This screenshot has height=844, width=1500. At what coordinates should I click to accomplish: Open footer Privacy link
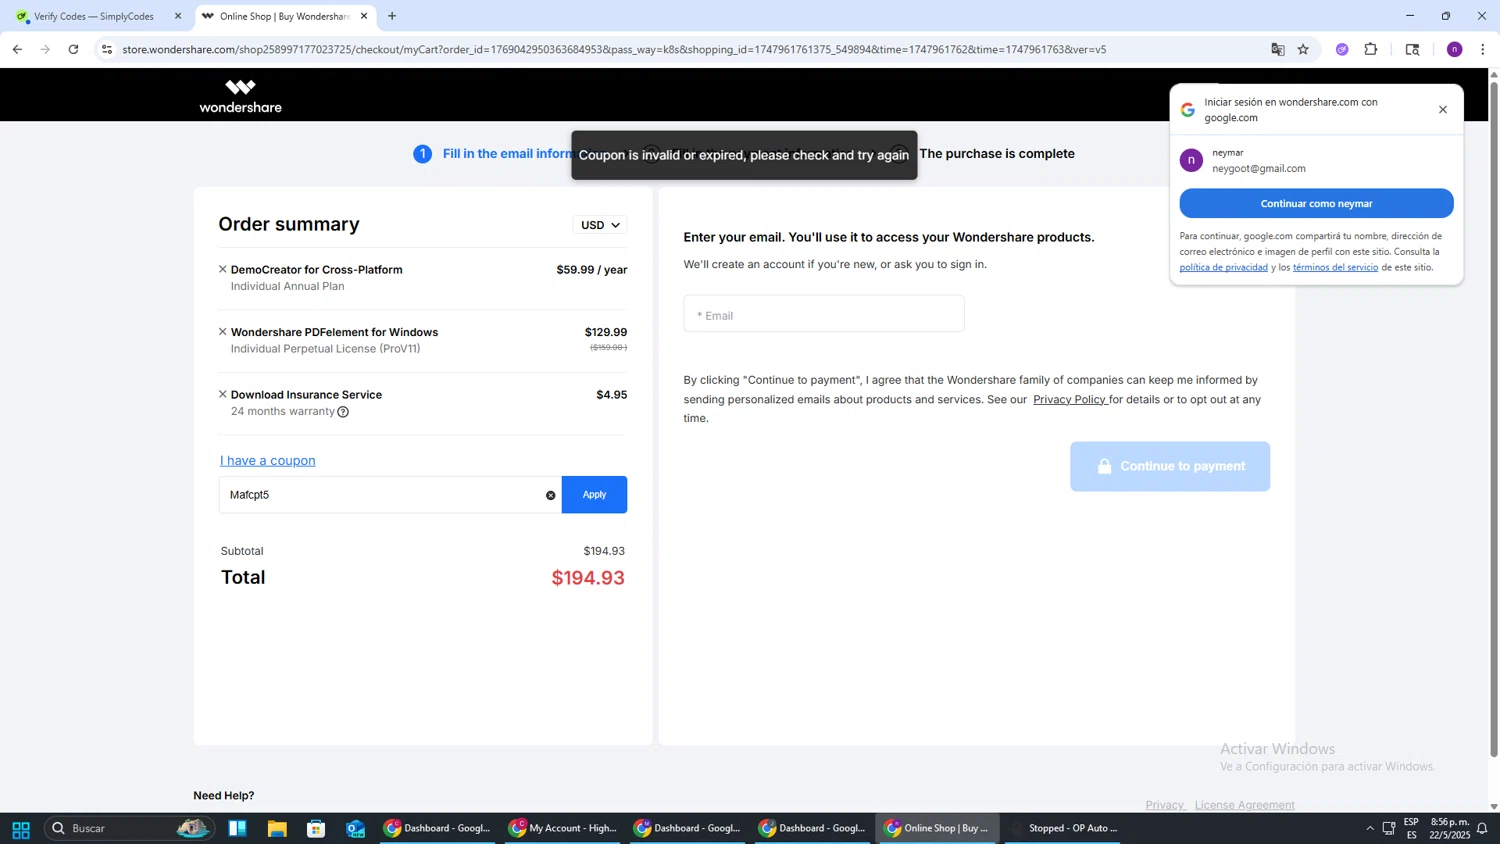point(1164,805)
